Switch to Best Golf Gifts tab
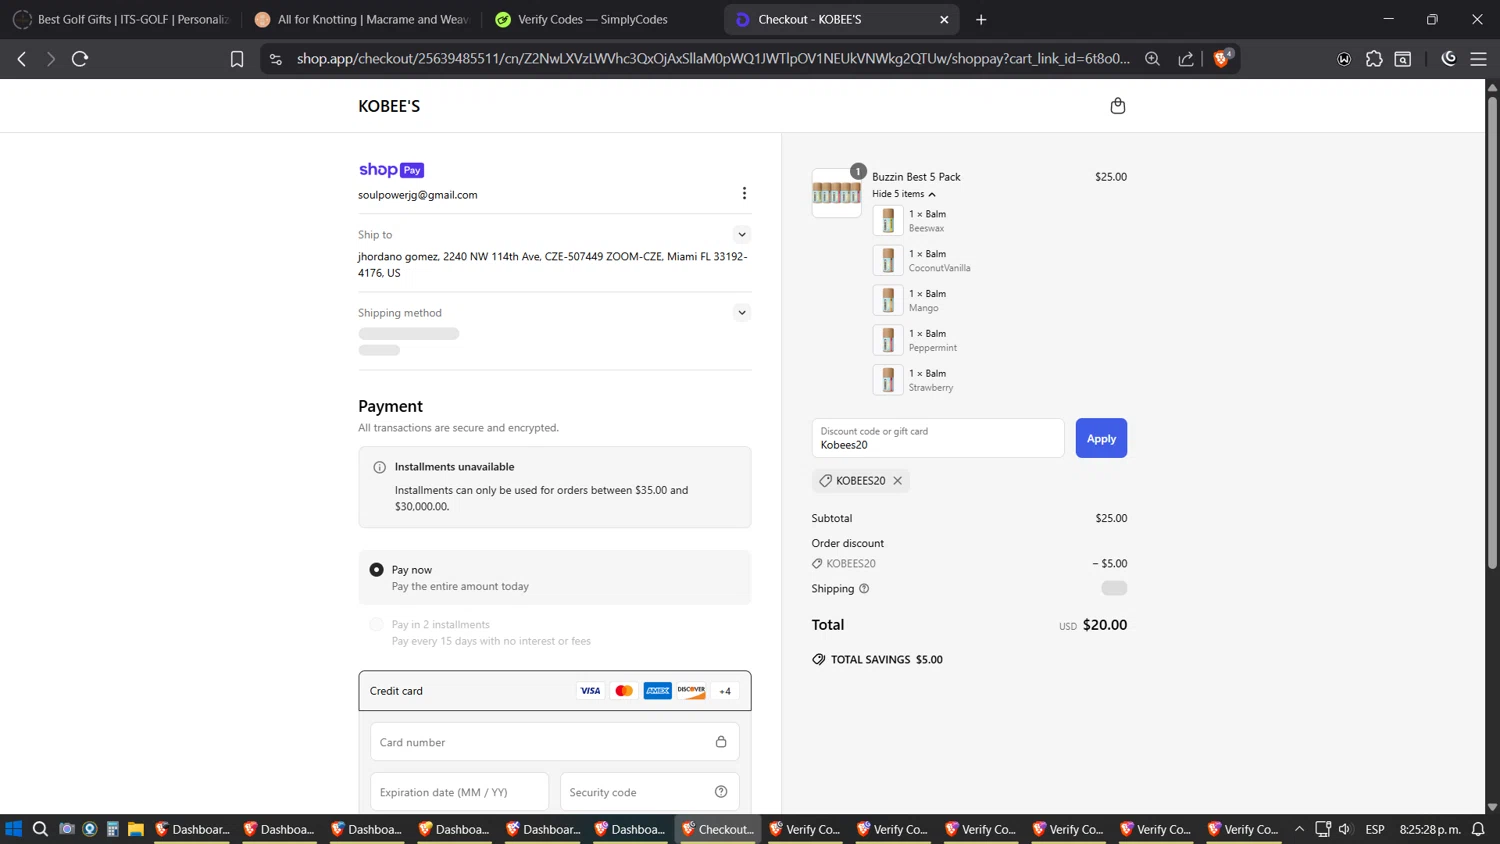The height and width of the screenshot is (844, 1500). coord(121,19)
